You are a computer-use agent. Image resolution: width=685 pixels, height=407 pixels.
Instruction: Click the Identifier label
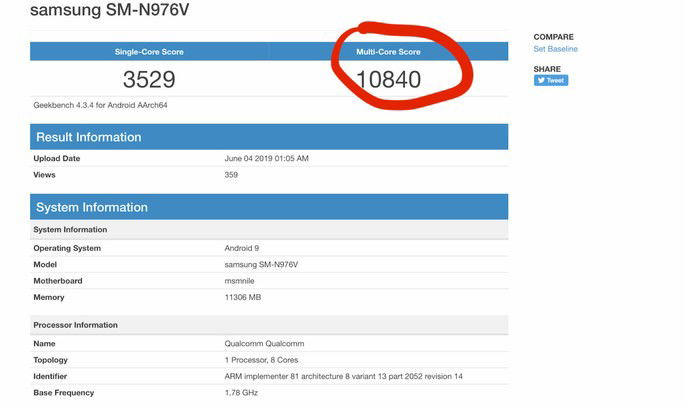[x=50, y=376]
